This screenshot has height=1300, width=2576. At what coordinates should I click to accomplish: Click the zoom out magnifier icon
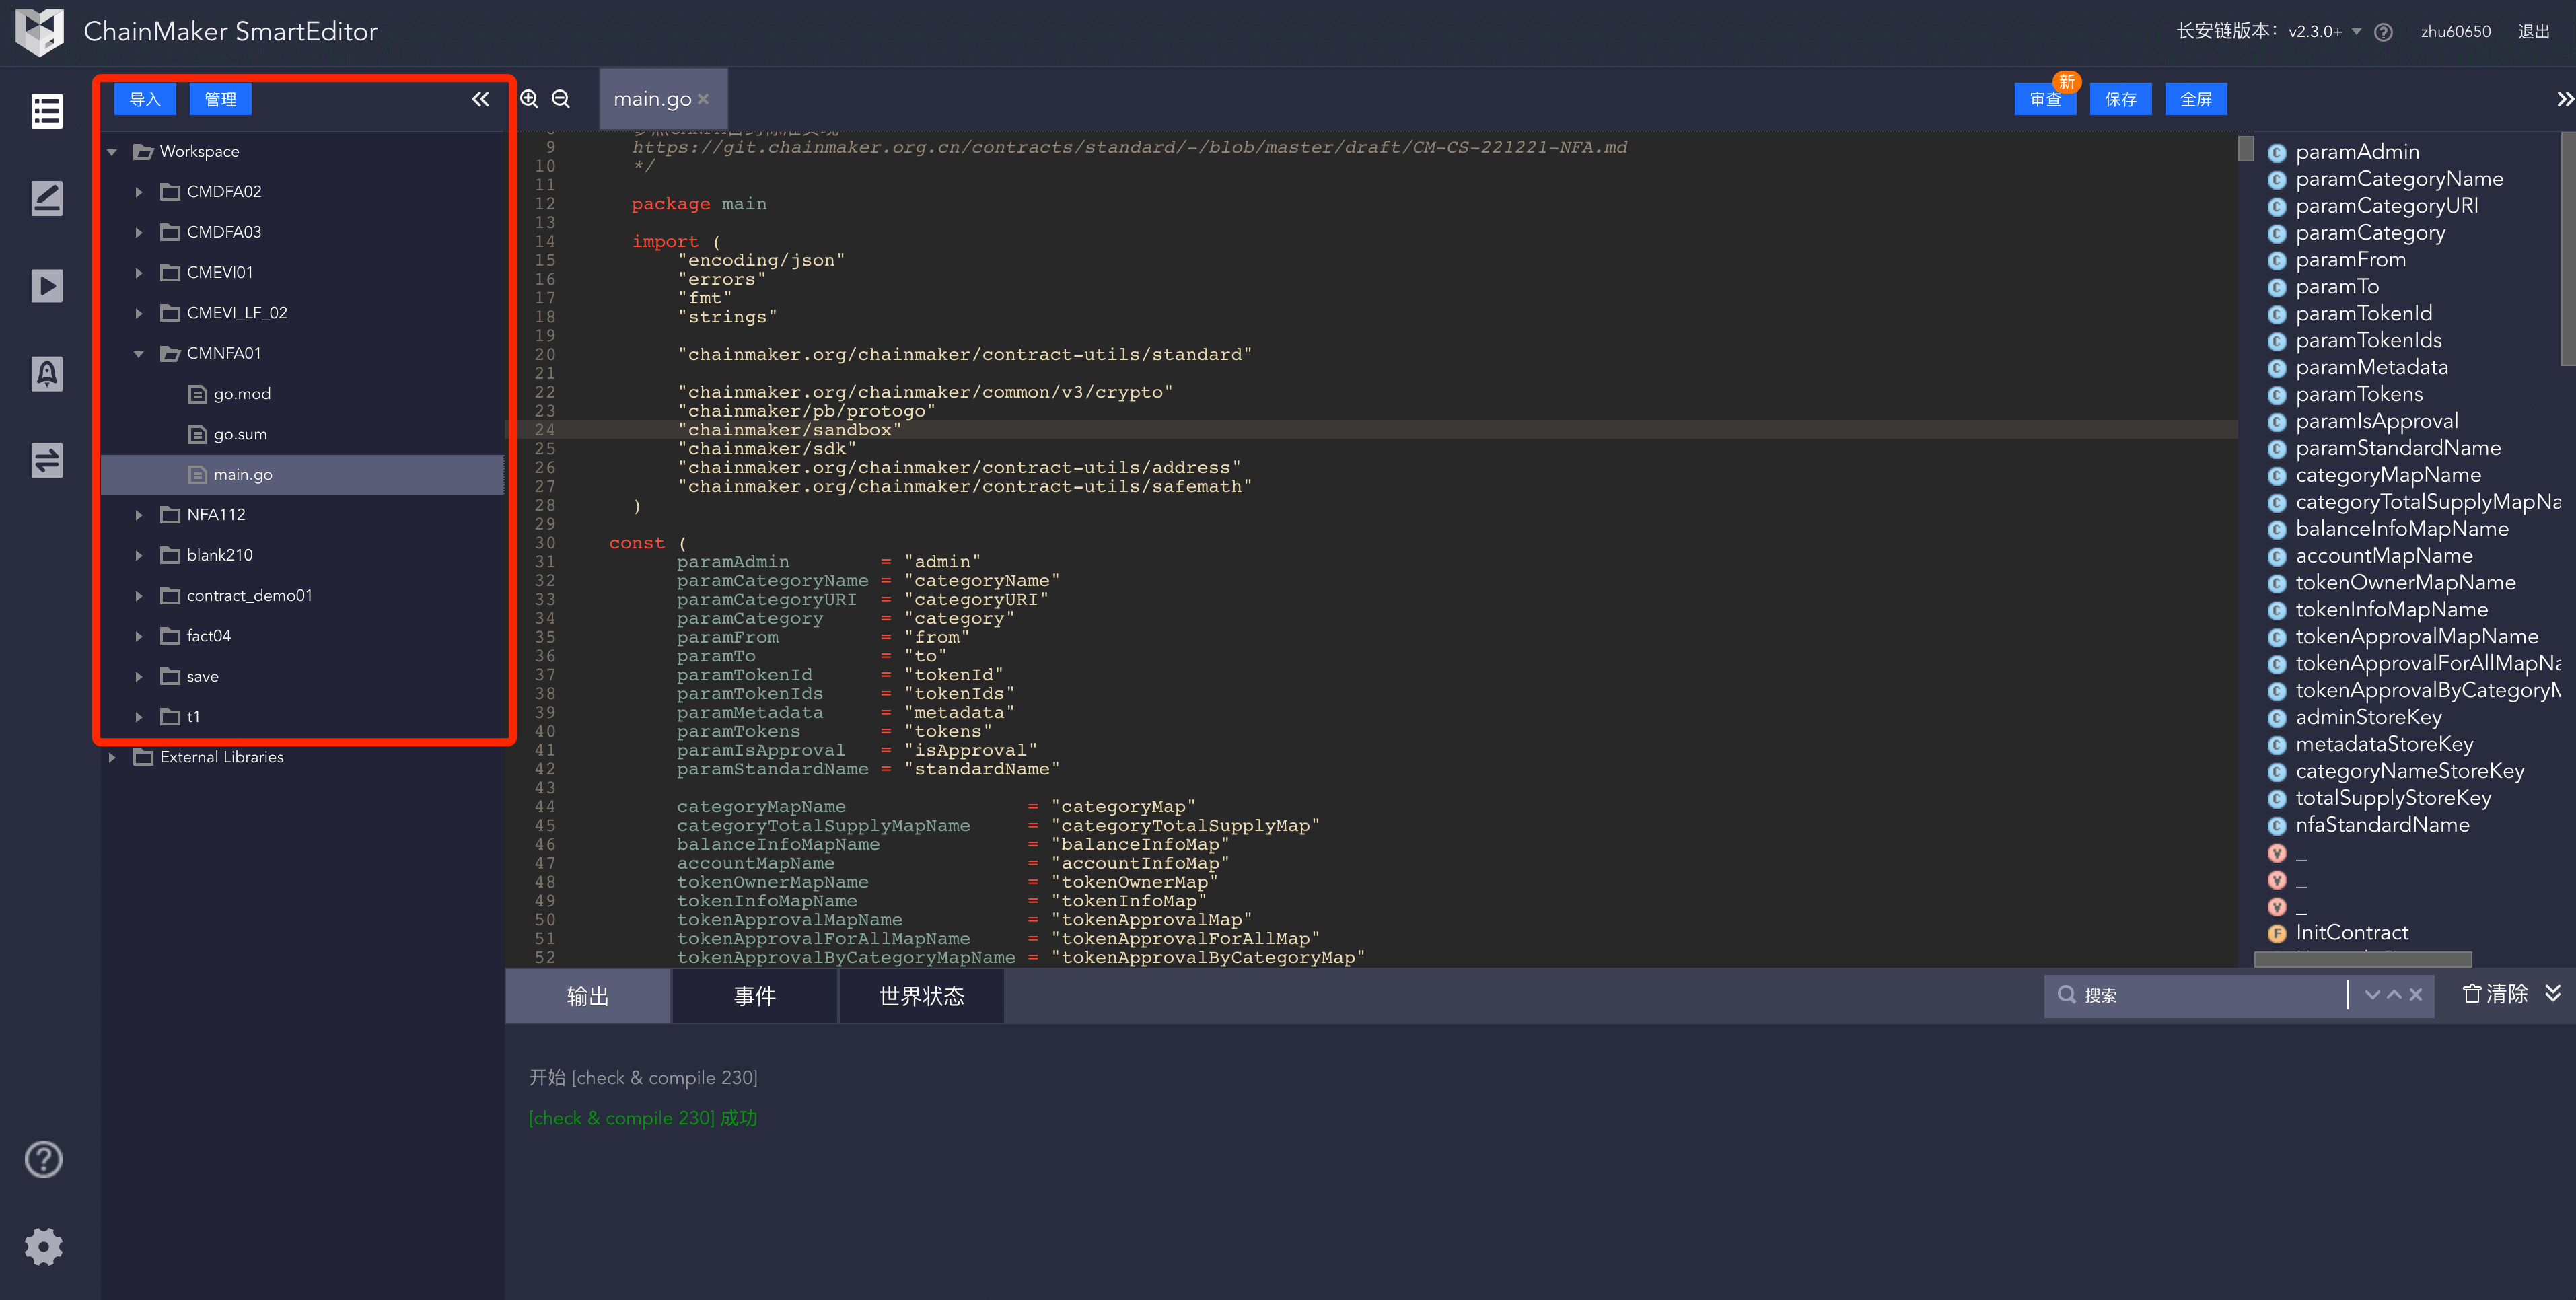click(x=561, y=99)
